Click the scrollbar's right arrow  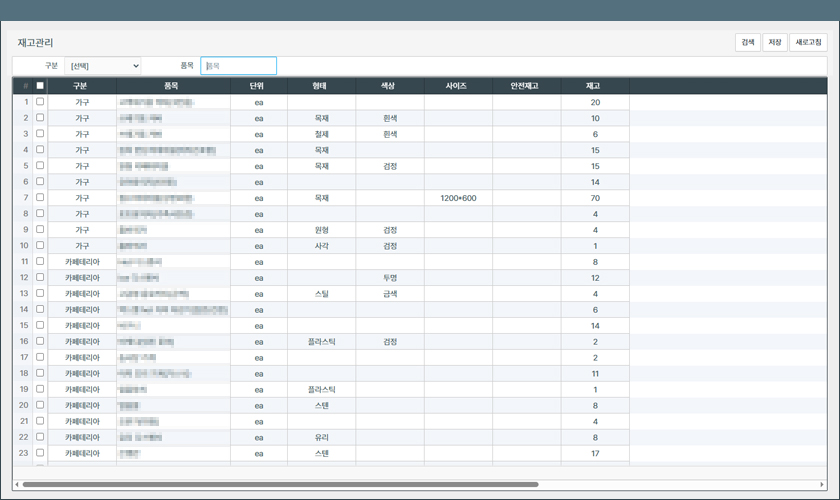pos(822,485)
